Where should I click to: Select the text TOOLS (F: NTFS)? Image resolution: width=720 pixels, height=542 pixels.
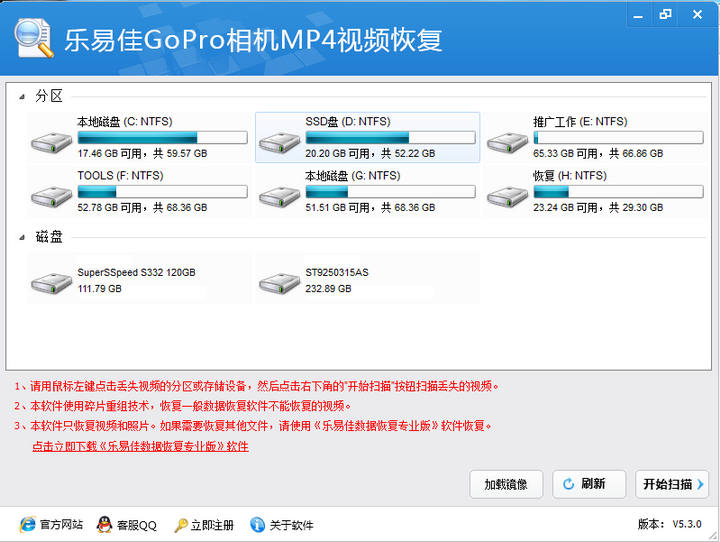(120, 175)
